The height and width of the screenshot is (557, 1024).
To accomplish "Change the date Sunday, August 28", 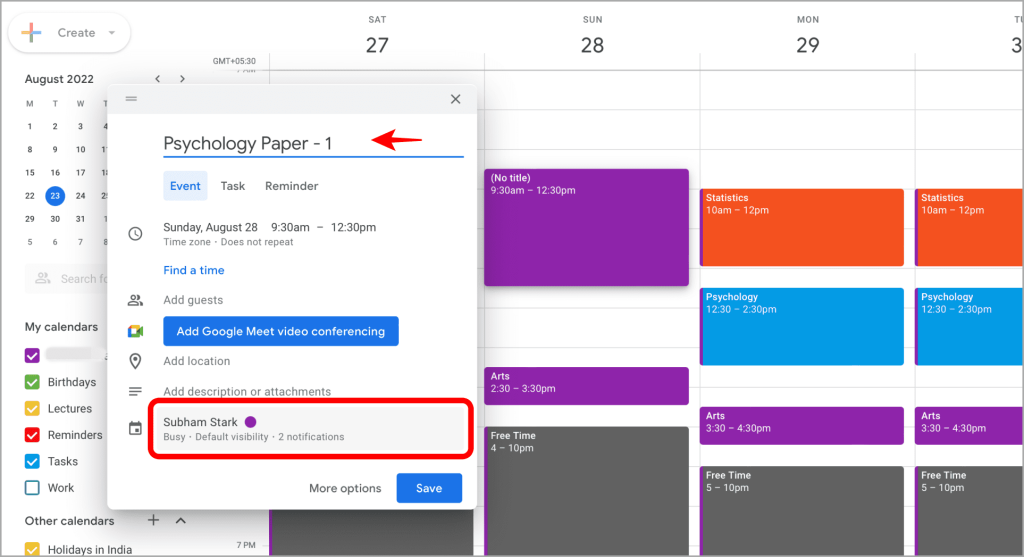I will 210,227.
